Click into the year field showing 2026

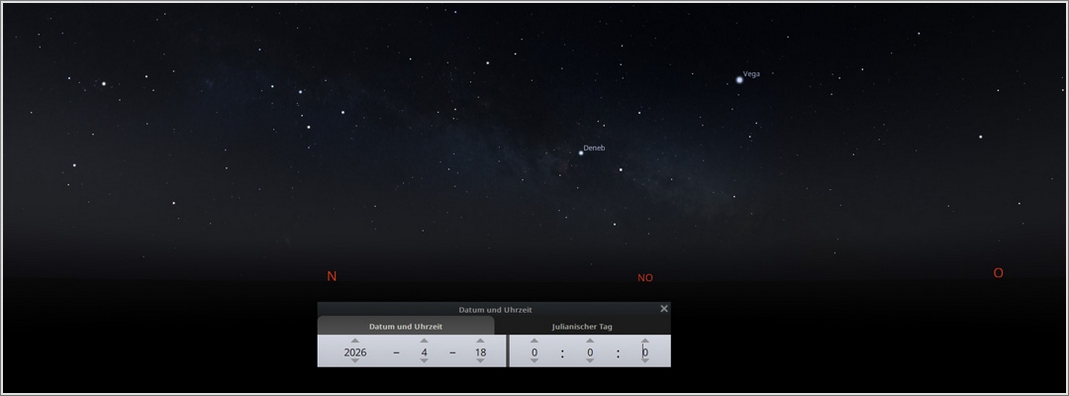tap(355, 352)
